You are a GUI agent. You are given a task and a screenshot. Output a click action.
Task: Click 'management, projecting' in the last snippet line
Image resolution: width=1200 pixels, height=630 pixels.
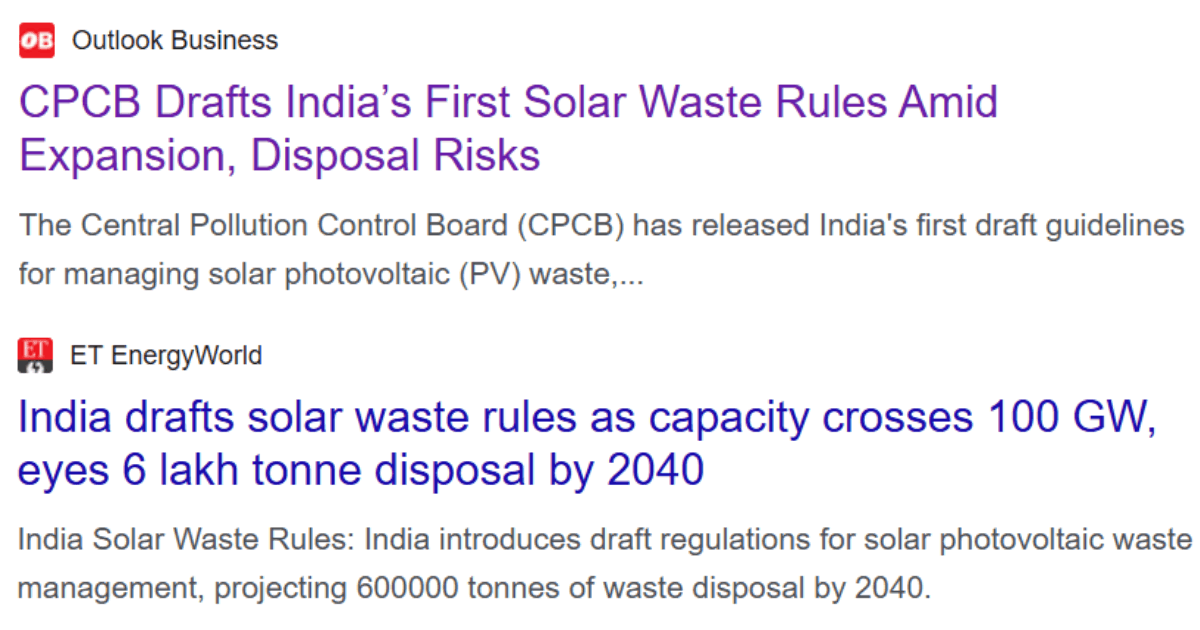tap(182, 588)
